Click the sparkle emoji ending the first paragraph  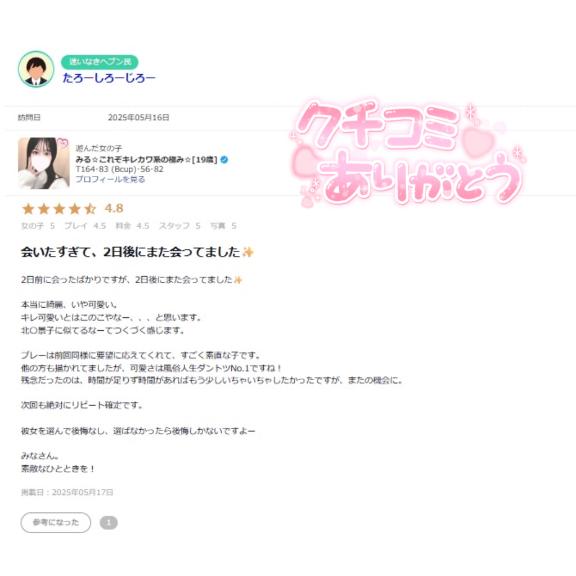[238, 280]
